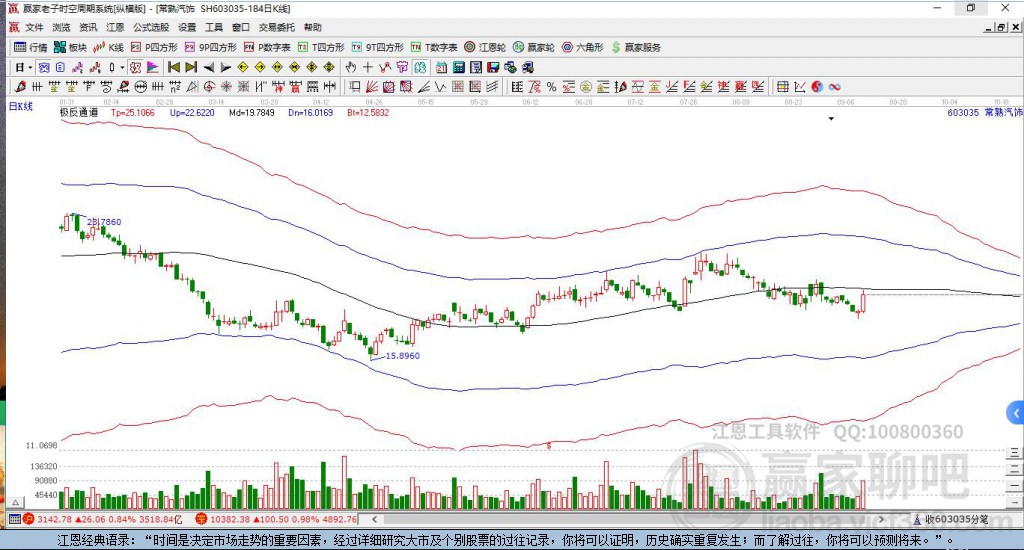Click the black right-arrow move-forward icon
1024x550 pixels.
(x=226, y=67)
